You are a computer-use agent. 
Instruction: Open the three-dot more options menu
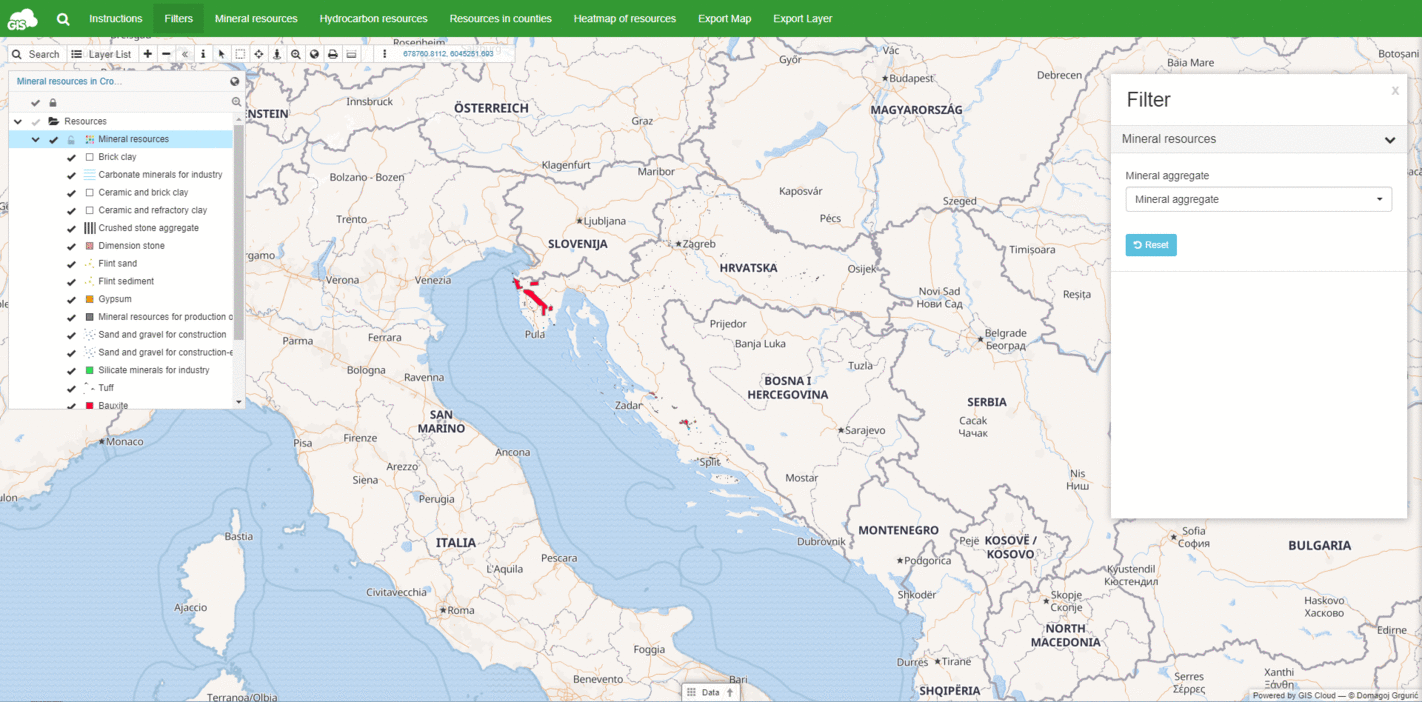pyautogui.click(x=385, y=54)
